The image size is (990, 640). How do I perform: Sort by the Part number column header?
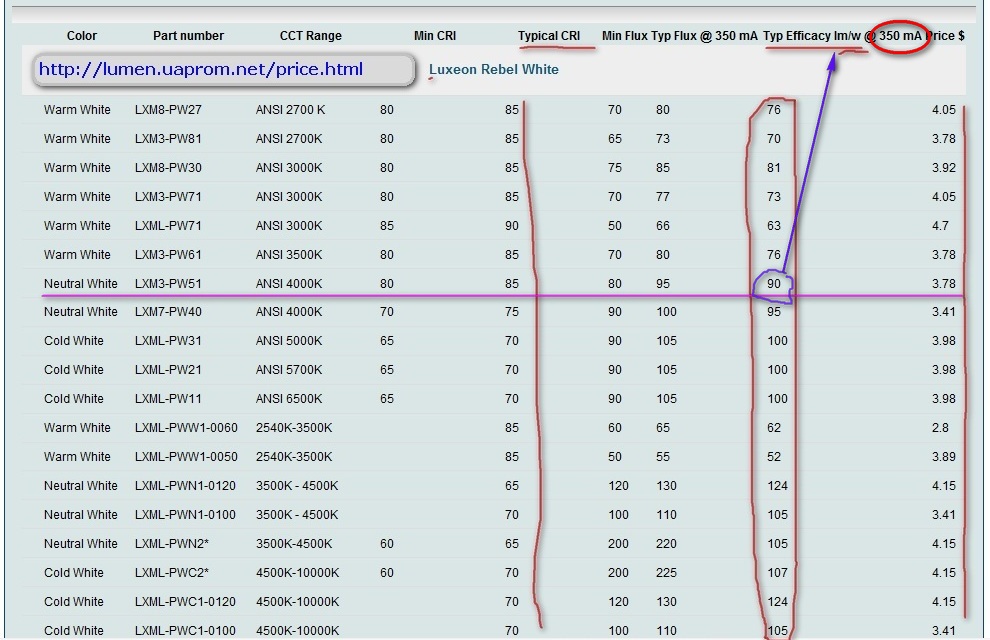[188, 36]
